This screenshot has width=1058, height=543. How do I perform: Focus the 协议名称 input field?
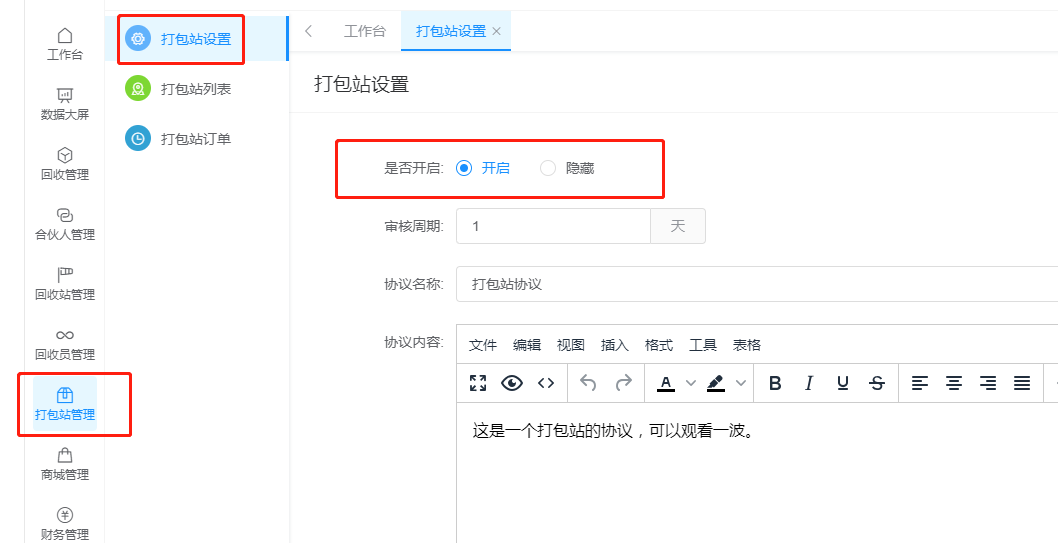coord(757,284)
